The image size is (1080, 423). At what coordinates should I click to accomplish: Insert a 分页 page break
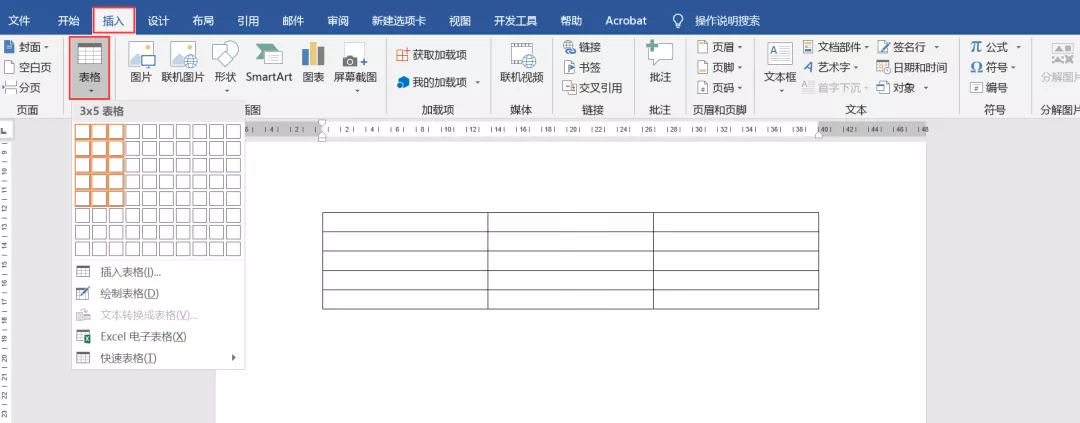tap(22, 87)
